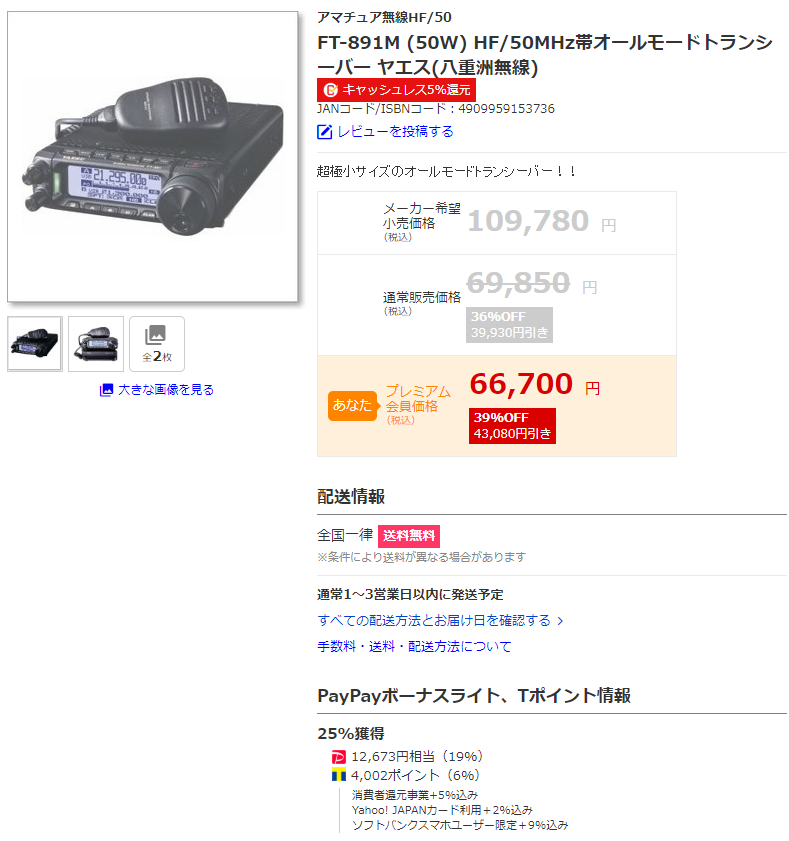Screen dimensions: 789x841
Task: Click the PayPay icon beside 12,673円相当
Action: [x=339, y=757]
